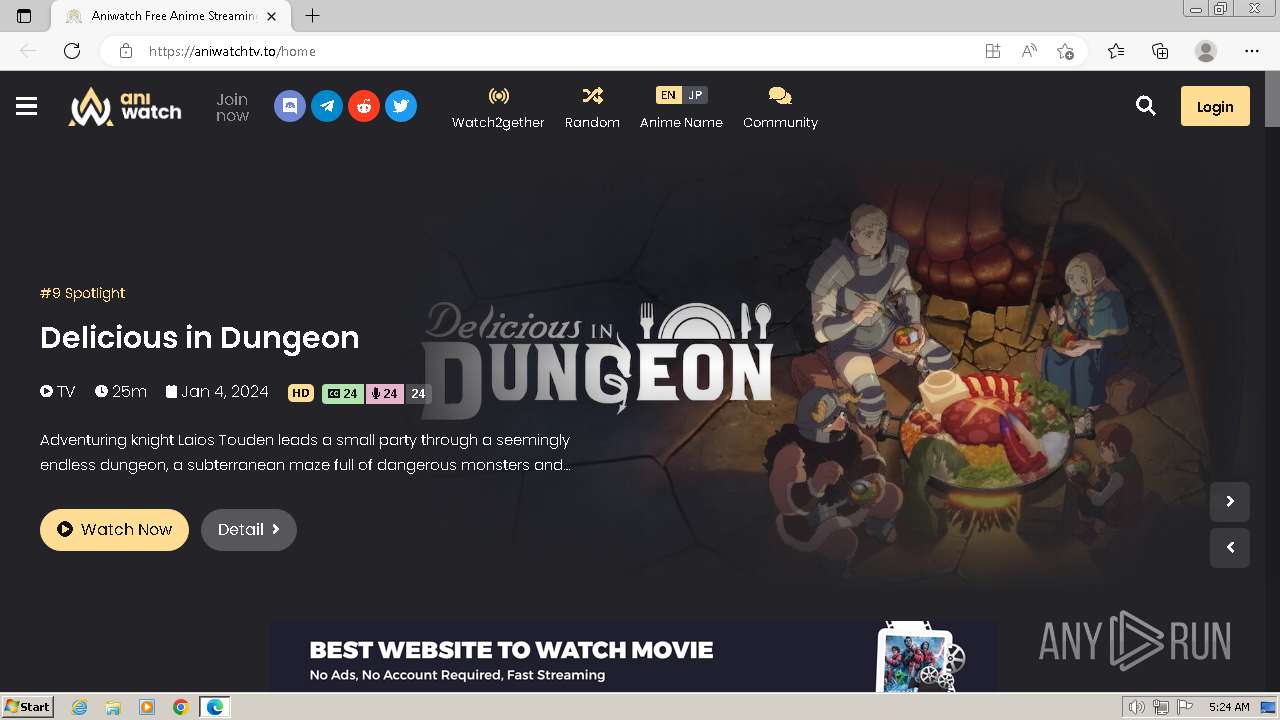Launch Internet Explorer from taskbar
Image resolution: width=1280 pixels, height=720 pixels.
(x=80, y=707)
